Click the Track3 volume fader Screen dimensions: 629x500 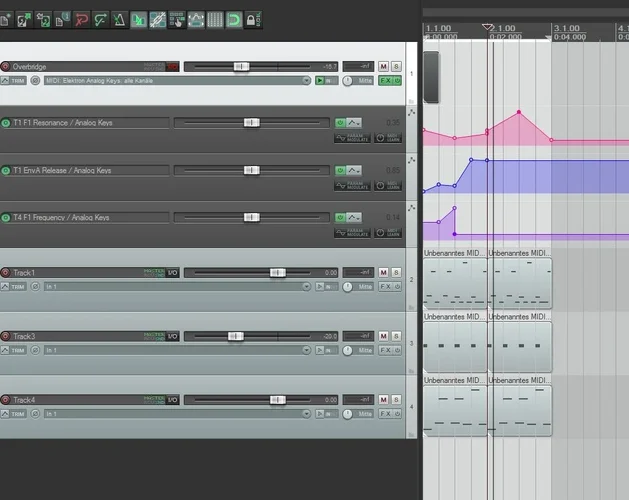tap(234, 337)
